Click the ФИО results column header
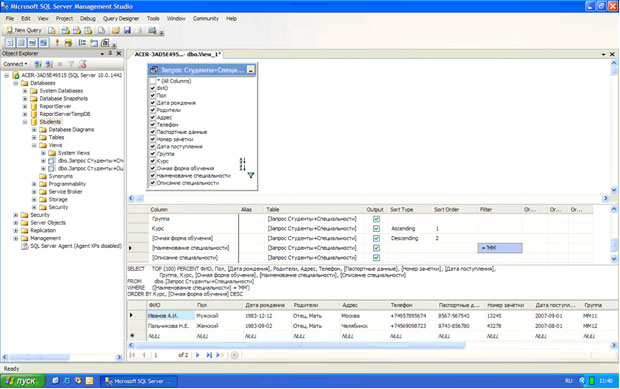The image size is (620, 389). [x=170, y=305]
